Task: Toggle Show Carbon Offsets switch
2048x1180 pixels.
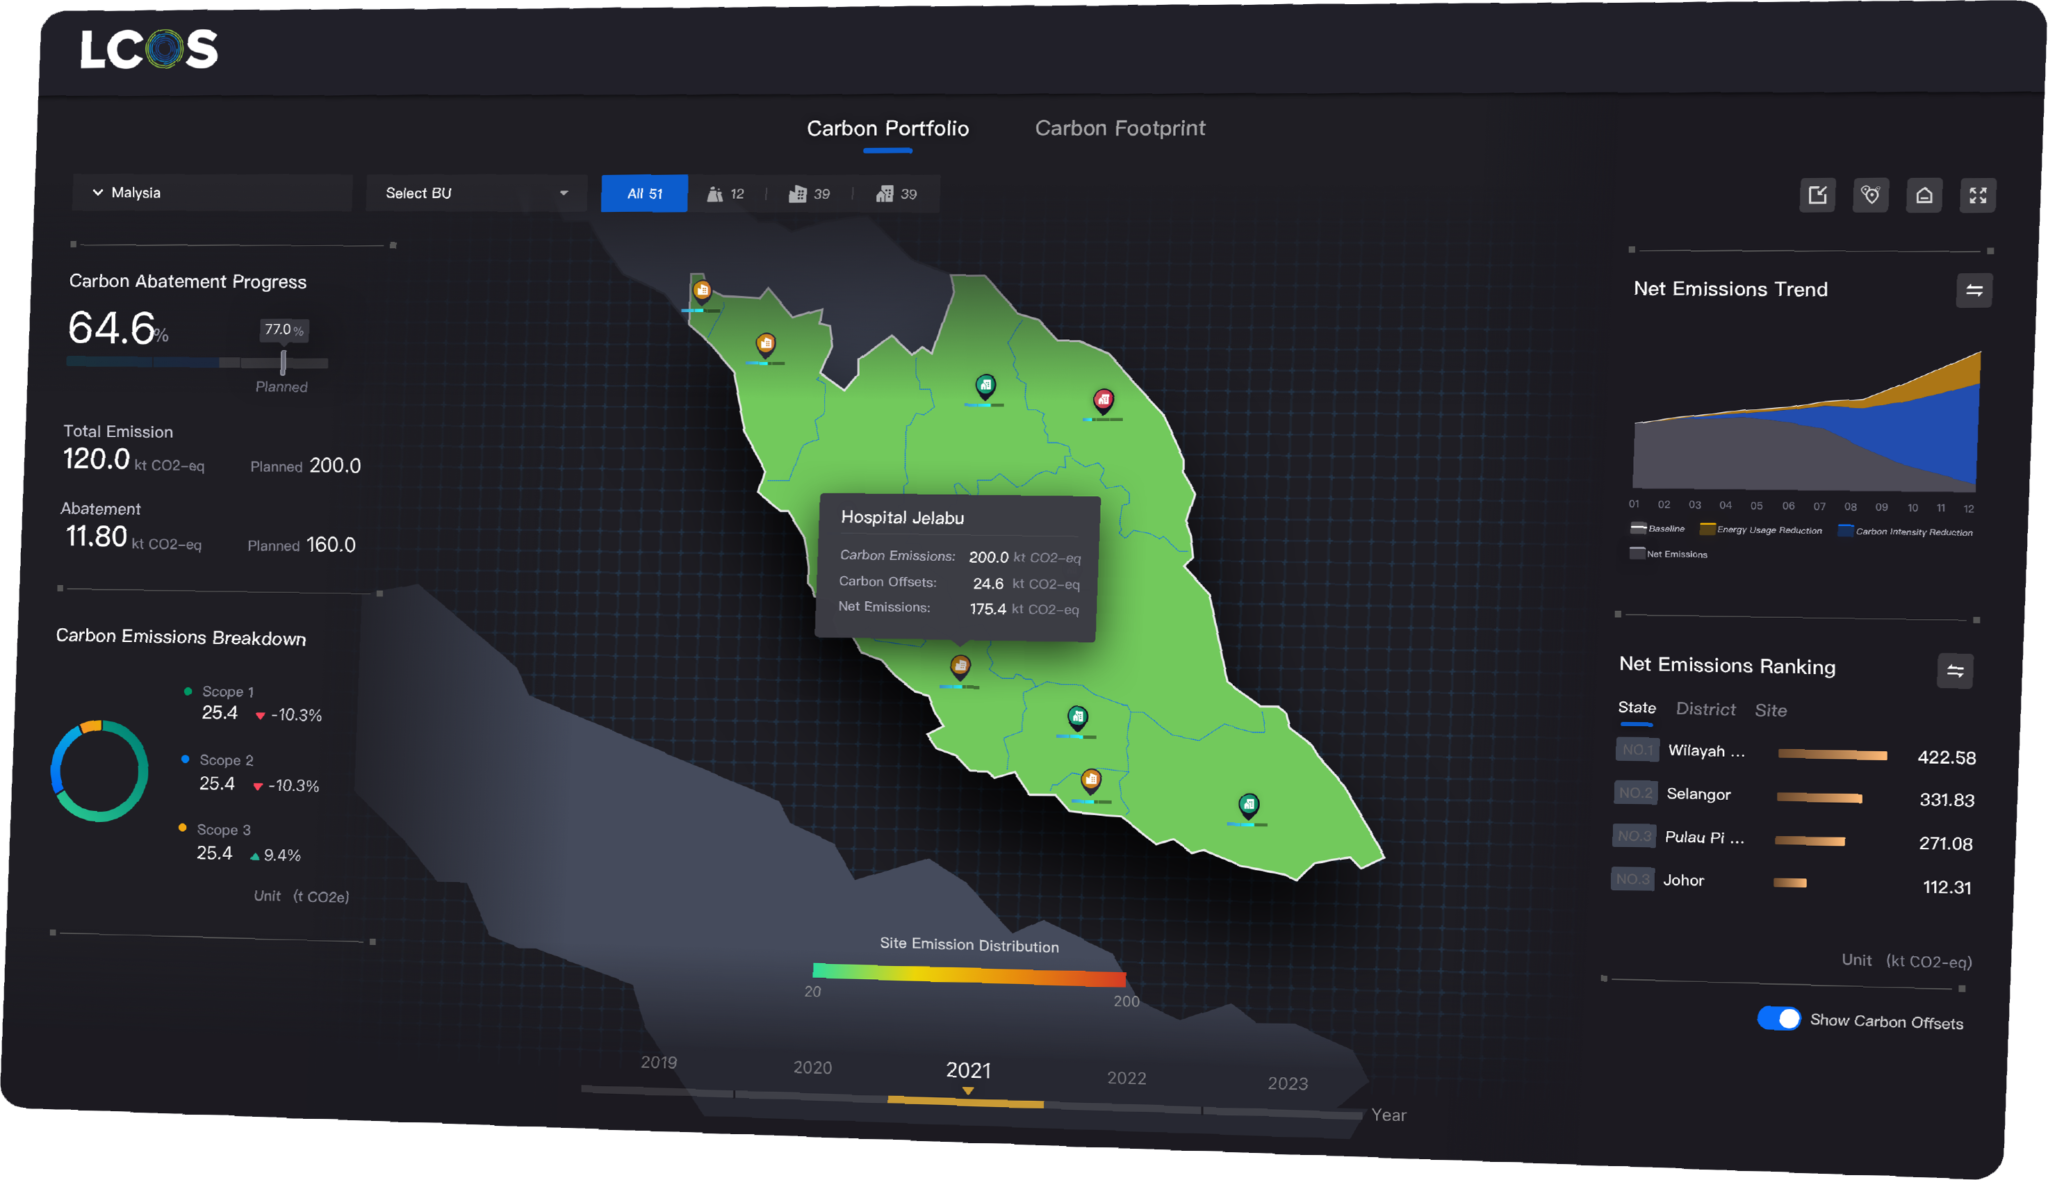Action: [x=1778, y=1018]
